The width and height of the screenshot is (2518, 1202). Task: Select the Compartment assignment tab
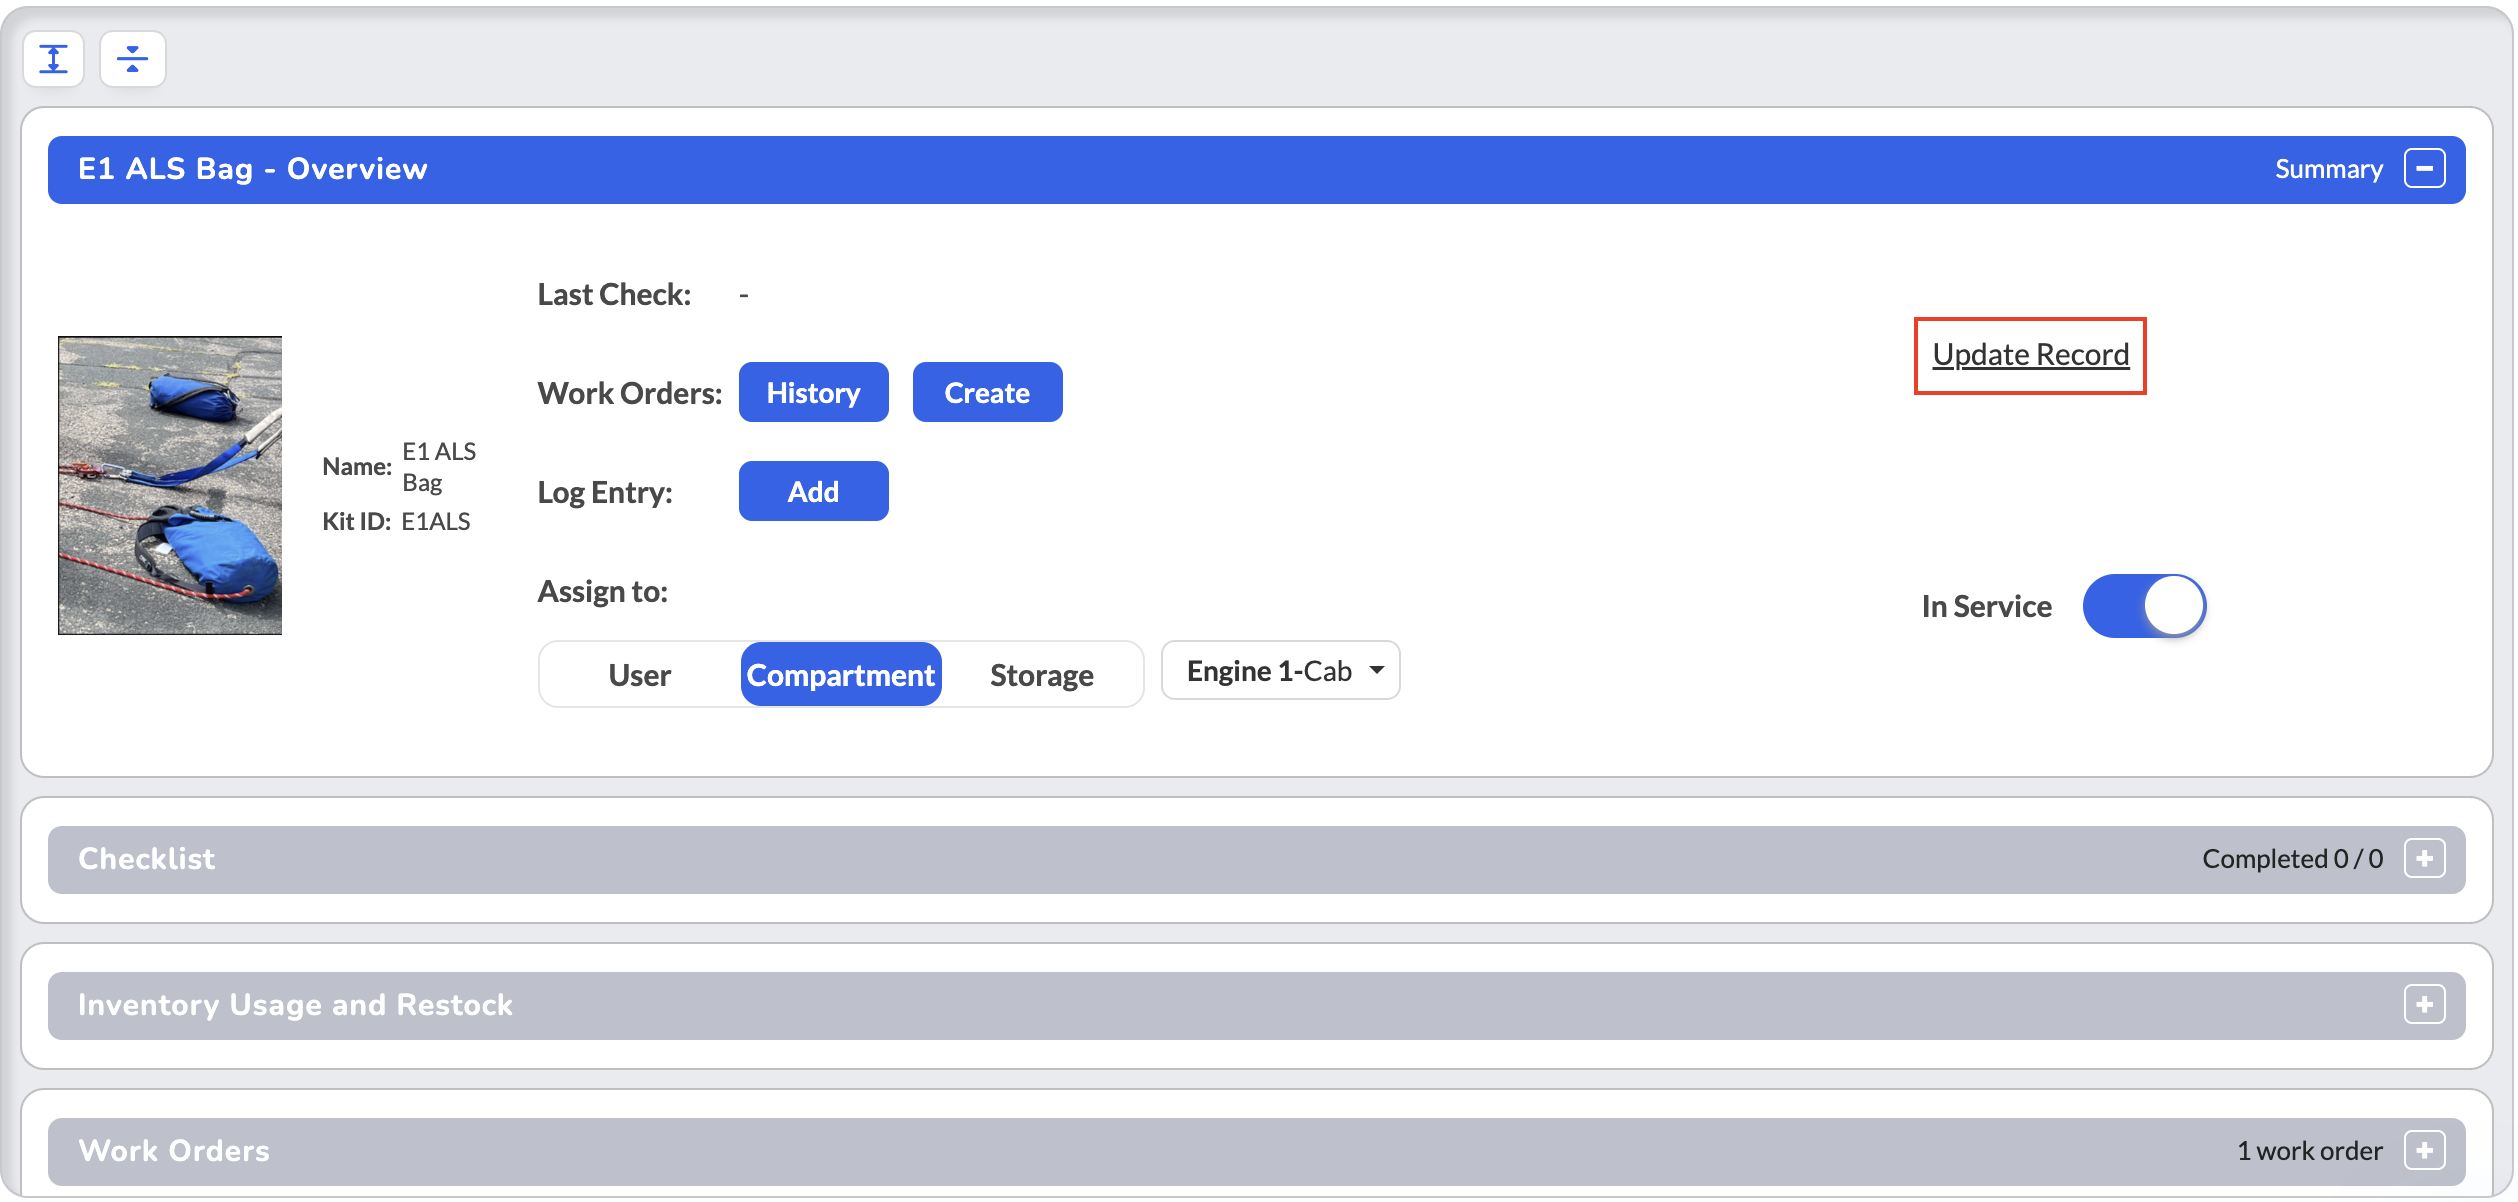841,675
